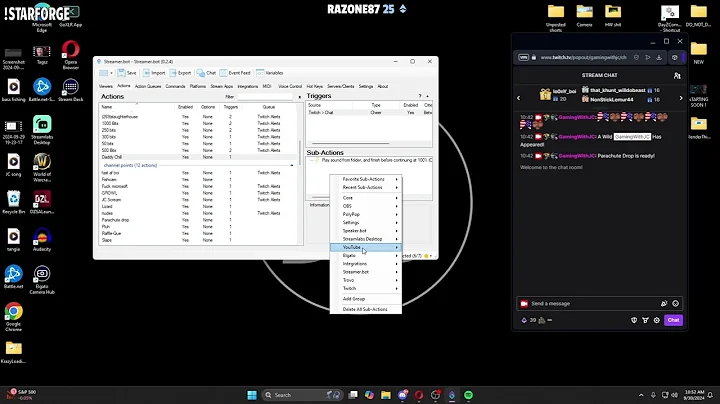This screenshot has height=404, width=720.
Task: Open Recent Sub-Actions submenu
Action: tap(366, 187)
